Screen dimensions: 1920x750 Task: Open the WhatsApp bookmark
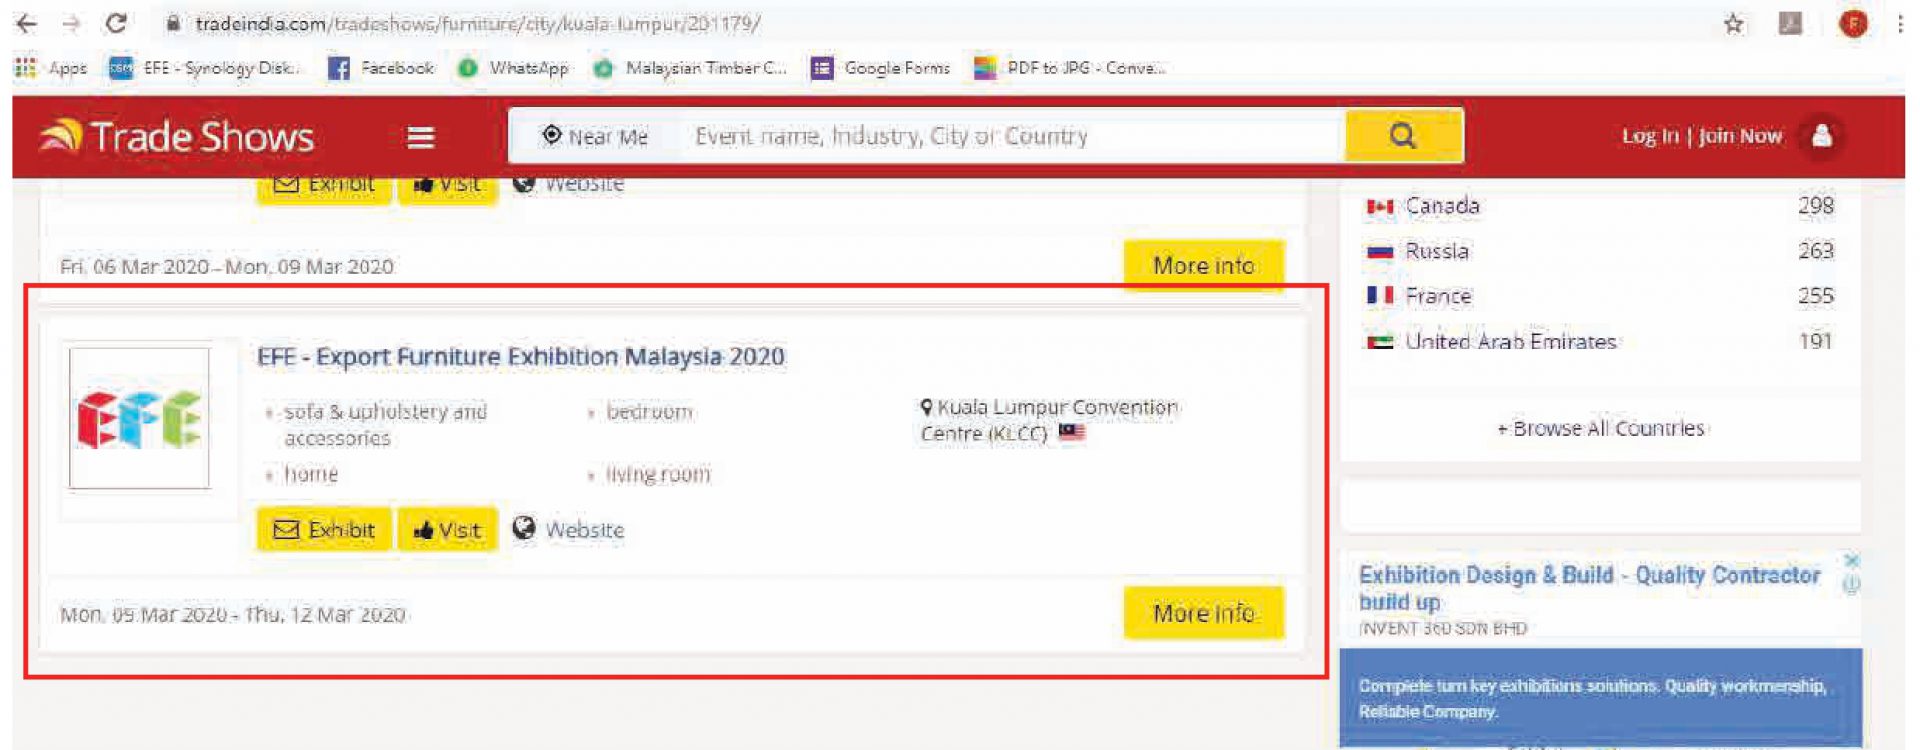point(513,68)
